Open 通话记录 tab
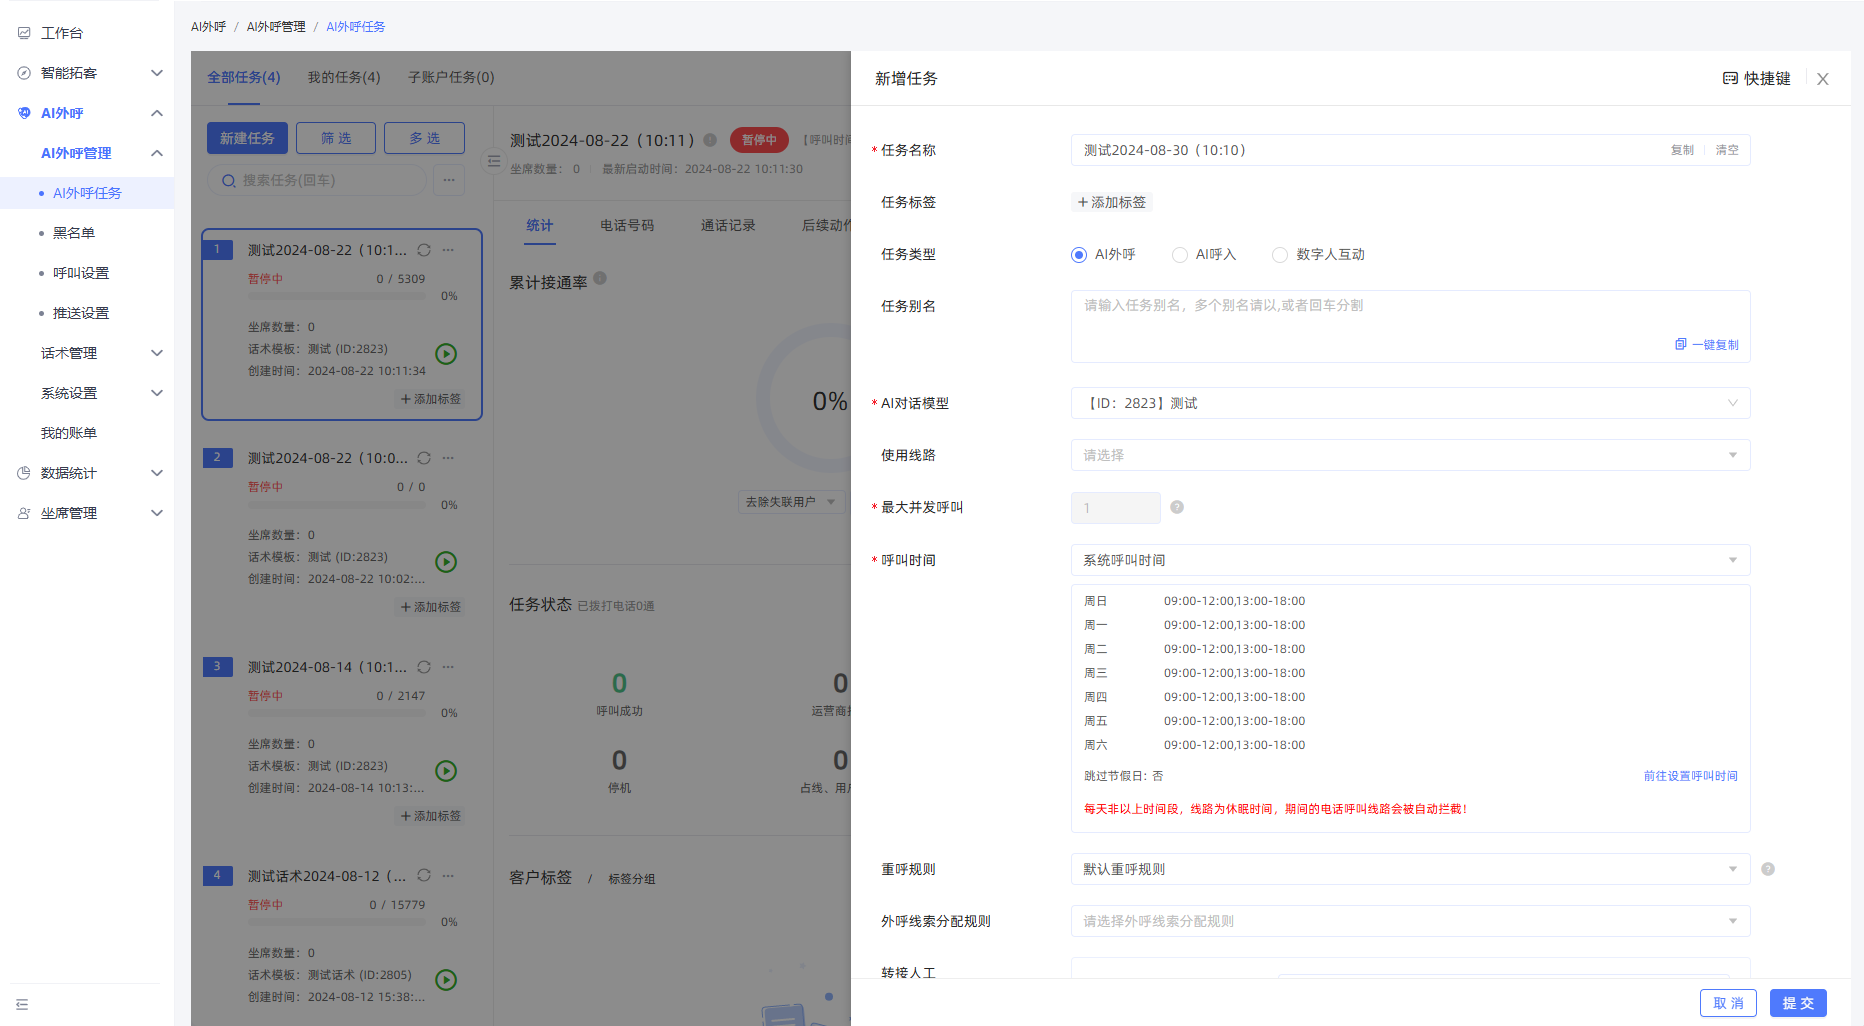 [728, 225]
